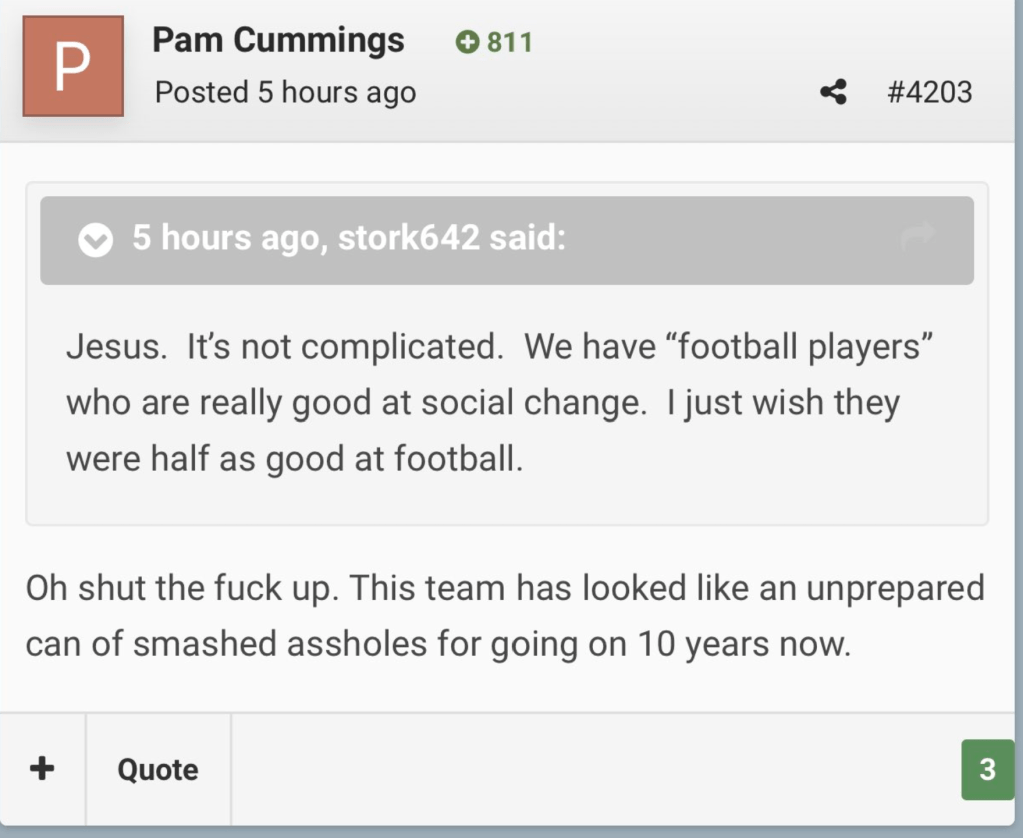Open the green reactions count badge showing 3

click(987, 769)
